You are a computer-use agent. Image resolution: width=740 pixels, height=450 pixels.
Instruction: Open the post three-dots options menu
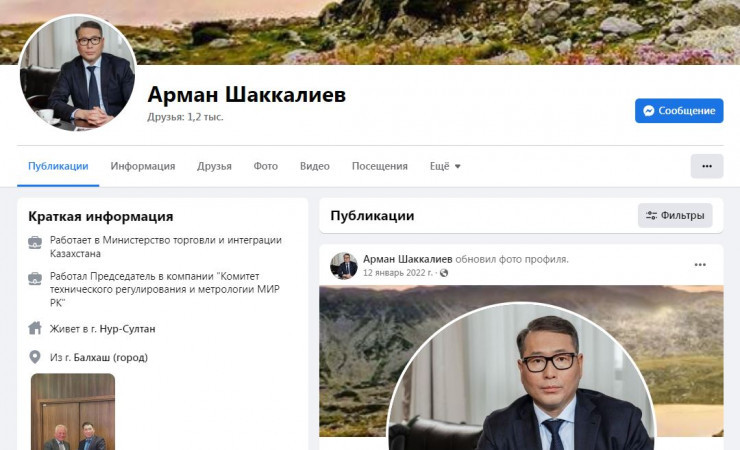tap(700, 265)
